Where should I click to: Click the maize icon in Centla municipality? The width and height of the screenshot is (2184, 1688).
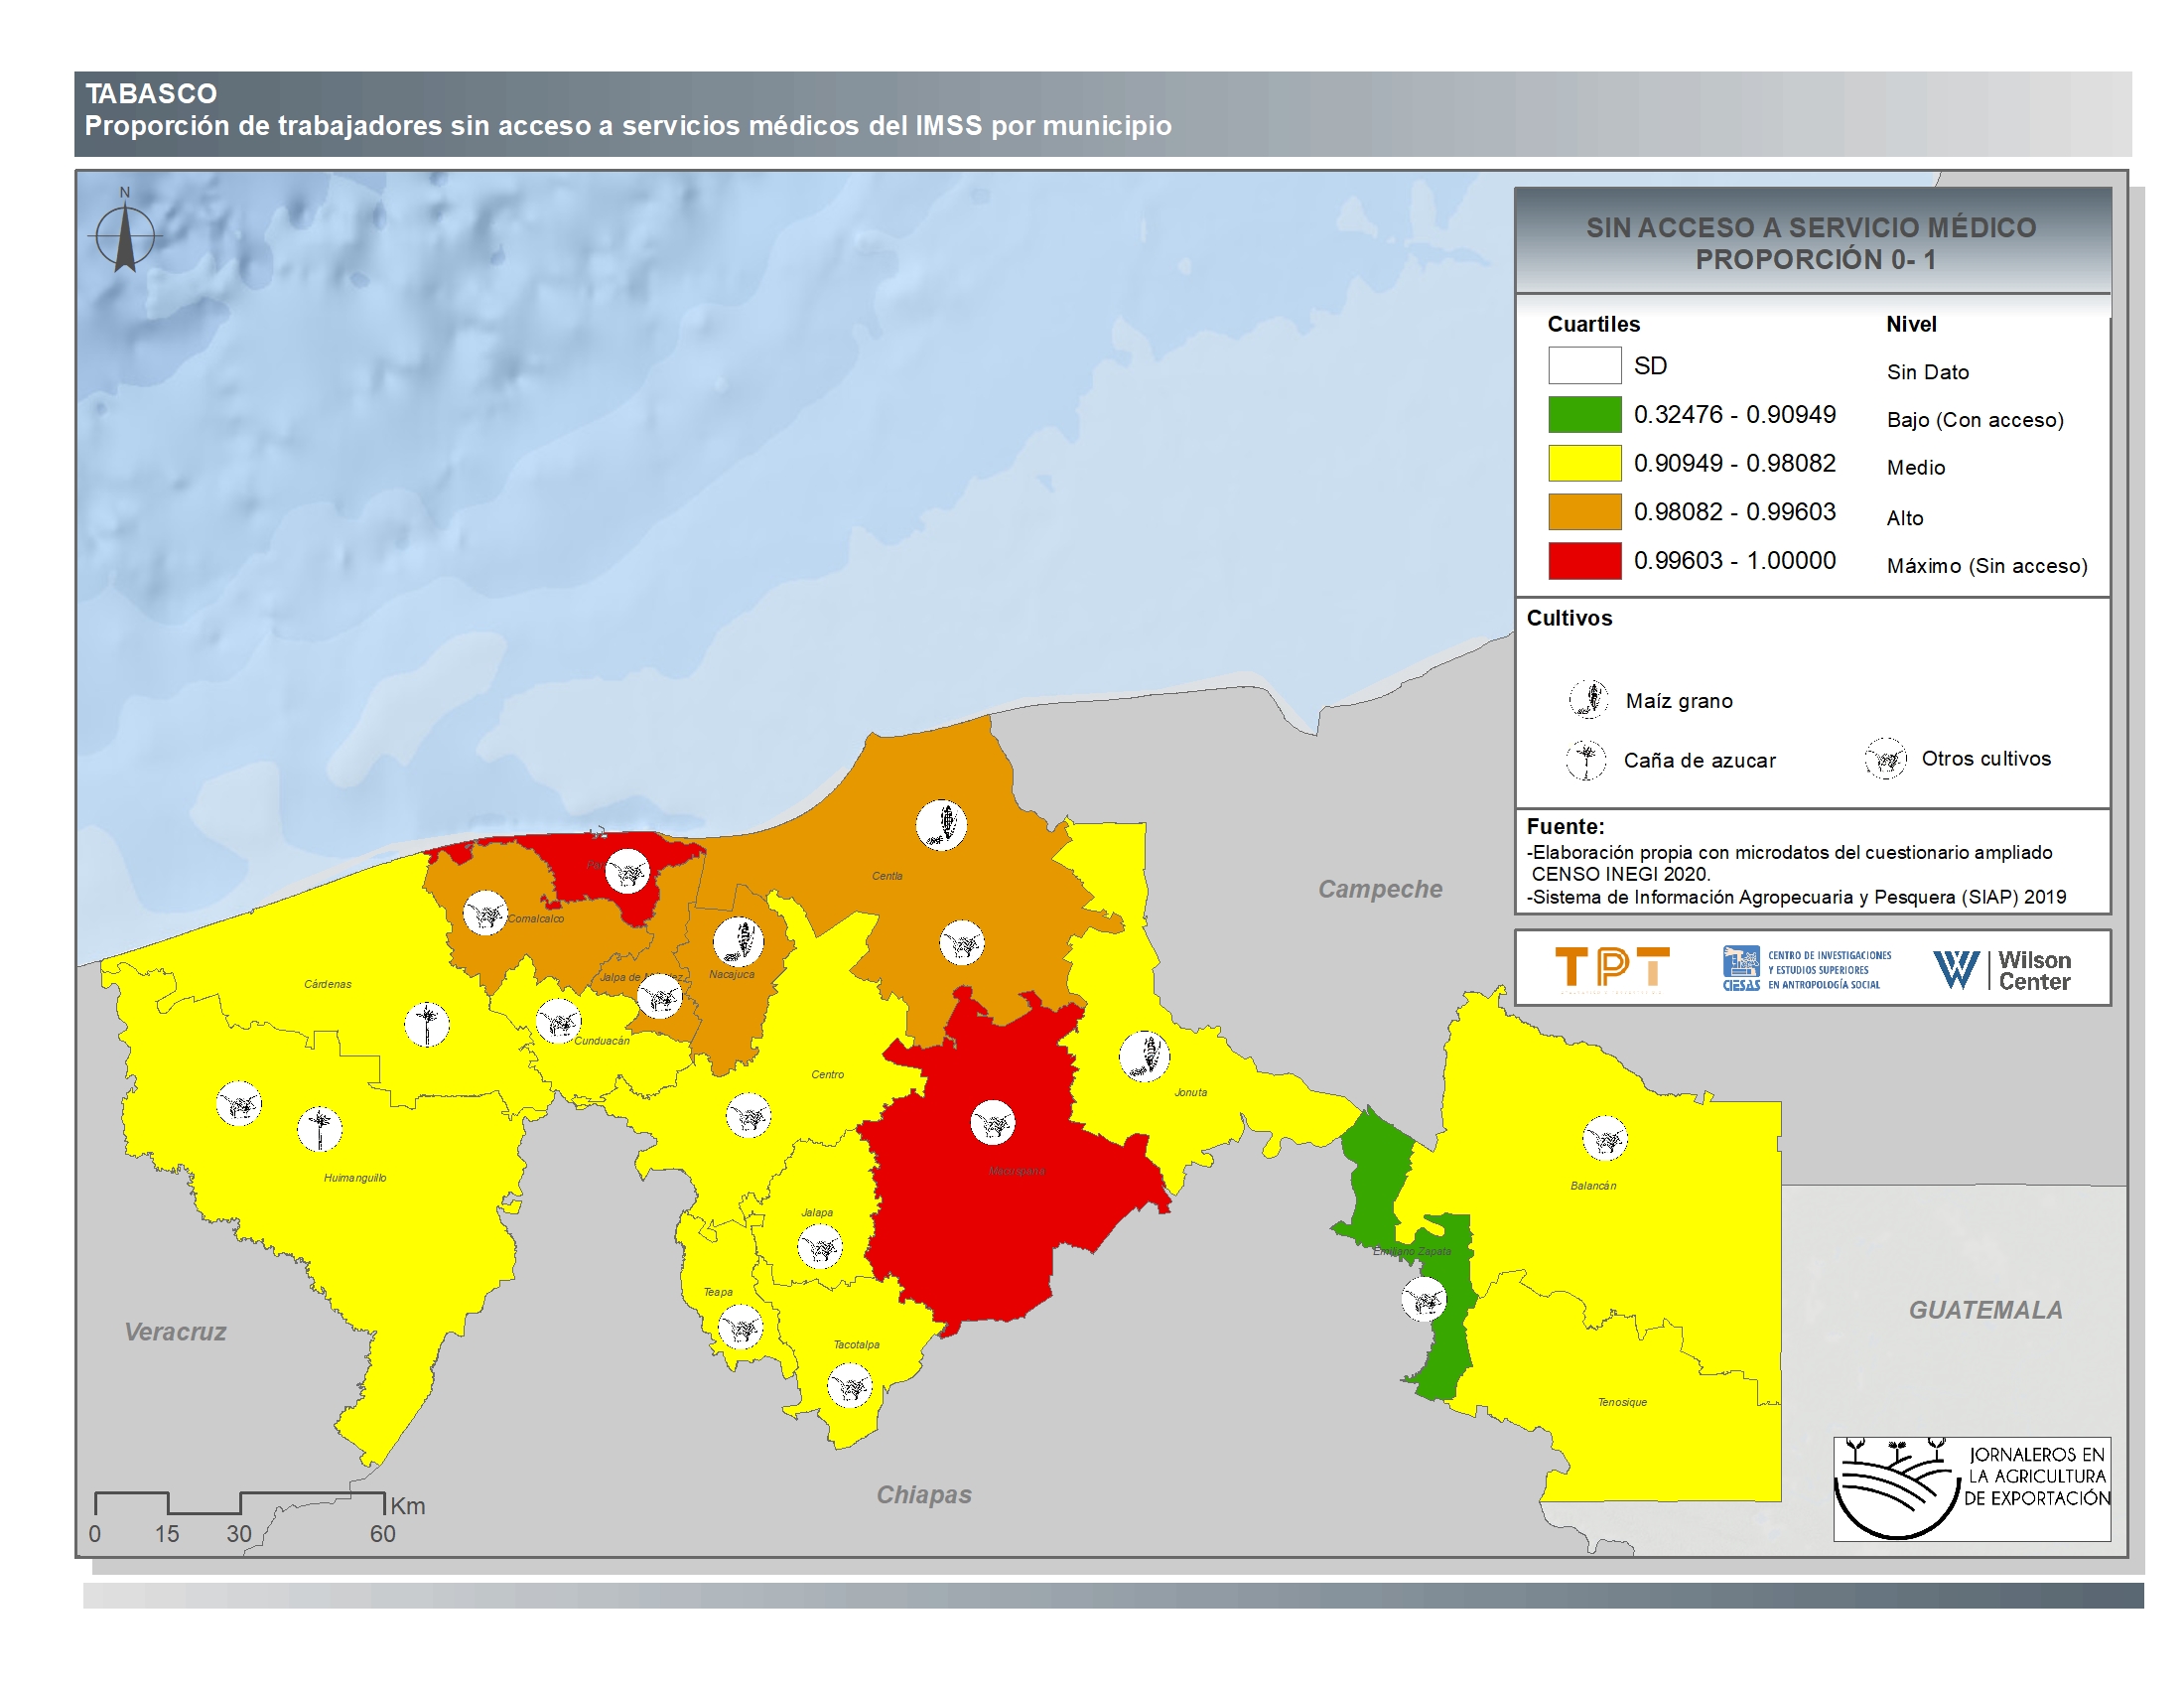point(941,825)
